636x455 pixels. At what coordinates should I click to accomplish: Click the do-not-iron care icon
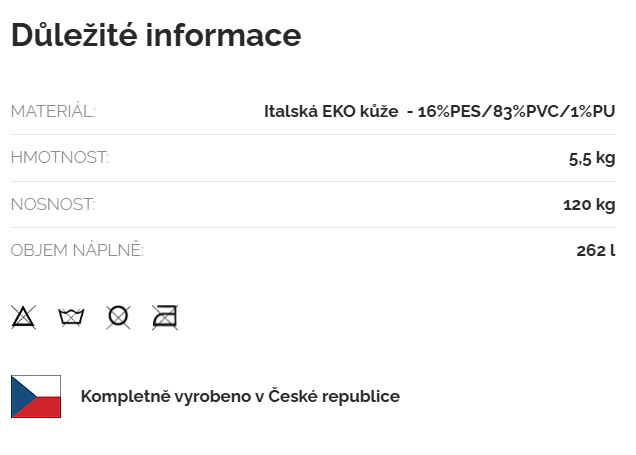165,318
